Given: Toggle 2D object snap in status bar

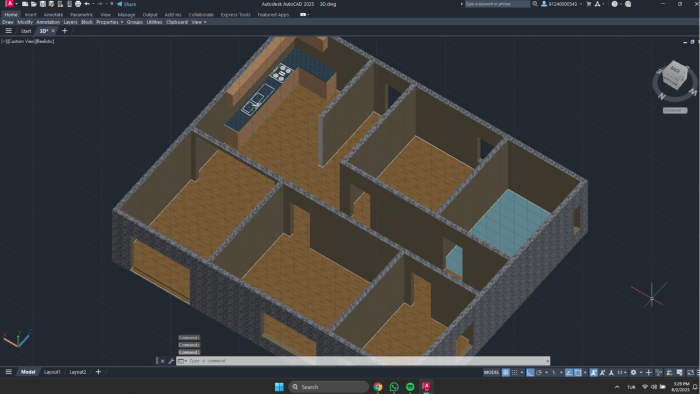Looking at the screenshot, I should [578, 372].
